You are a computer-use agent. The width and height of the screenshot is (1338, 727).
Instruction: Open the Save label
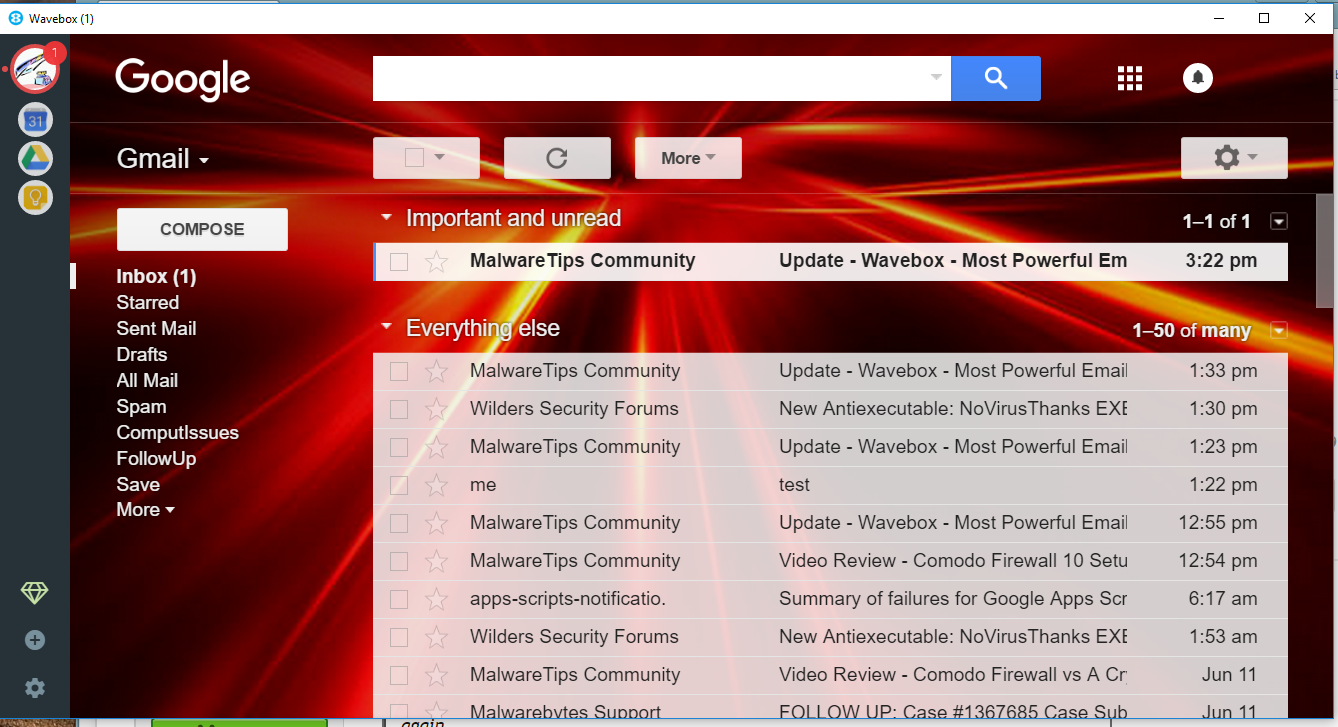[x=138, y=485]
